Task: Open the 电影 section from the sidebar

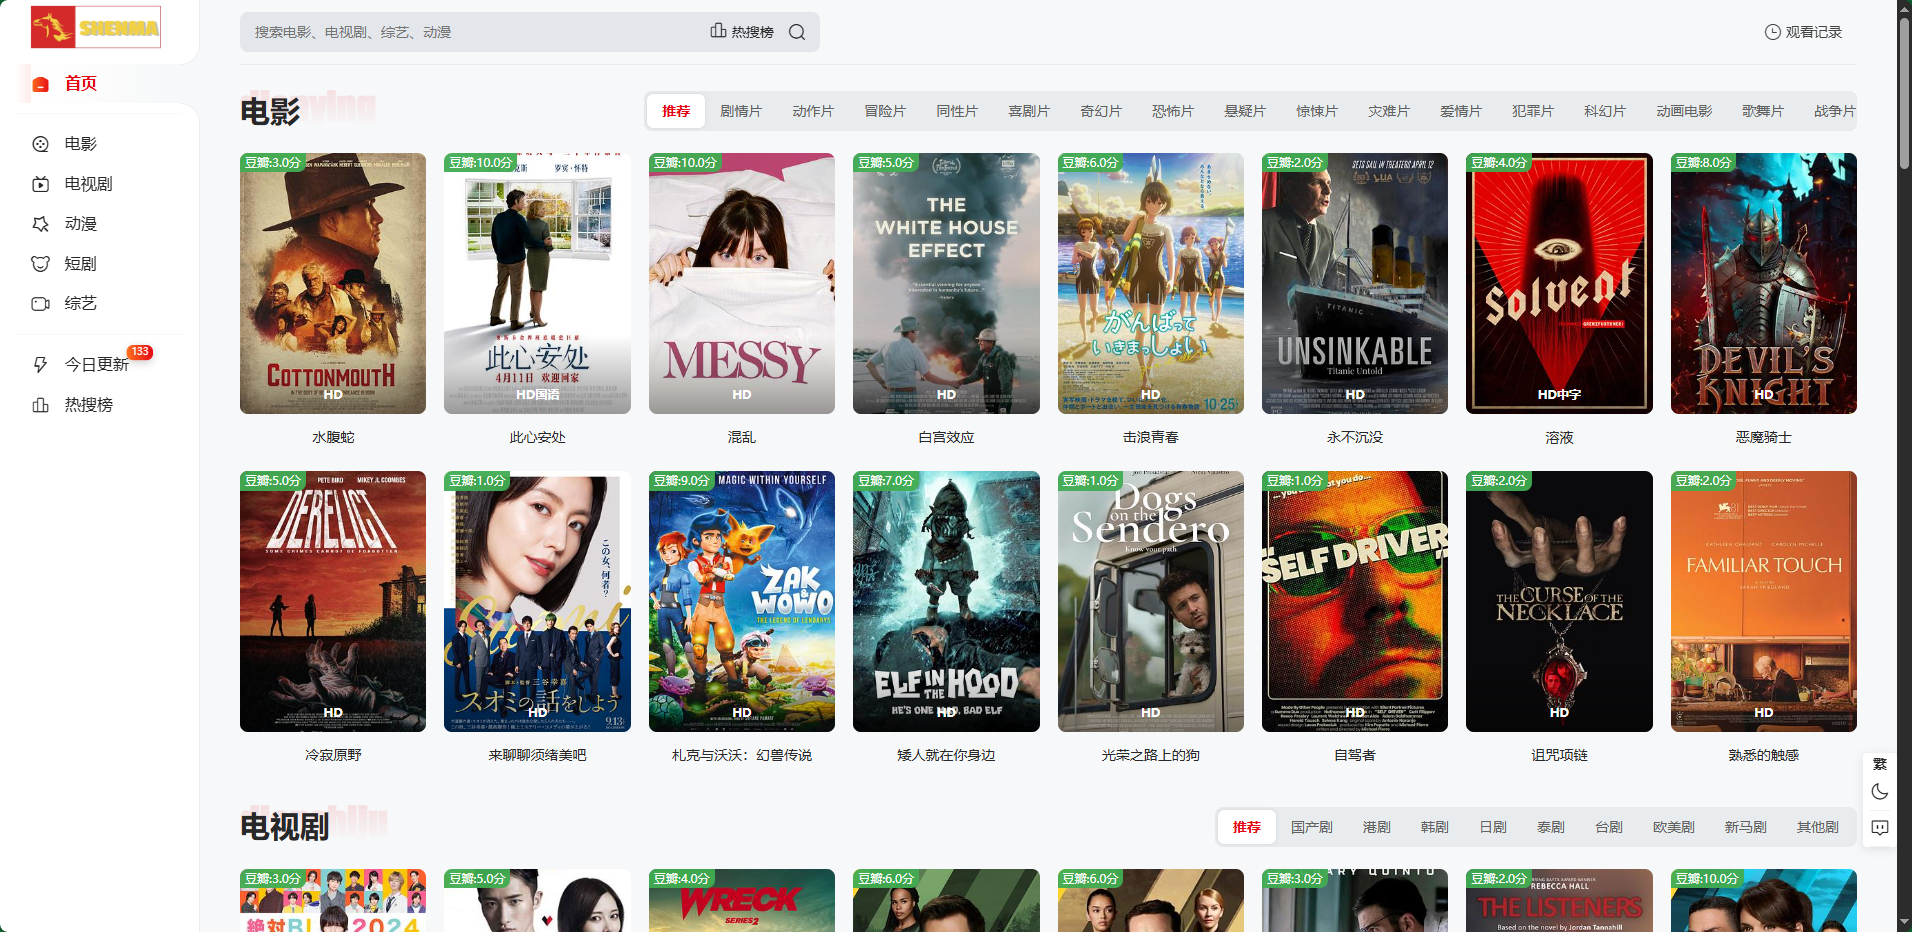Action: pos(80,144)
